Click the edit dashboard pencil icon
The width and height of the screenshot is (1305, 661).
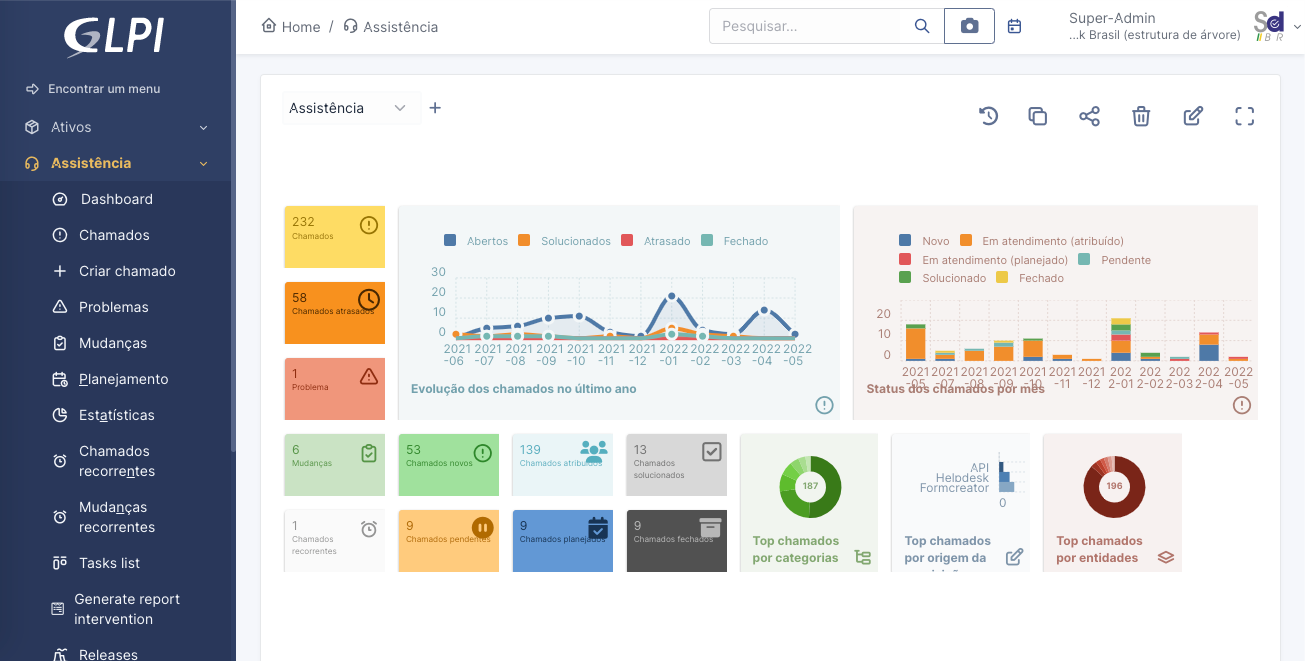(1193, 116)
